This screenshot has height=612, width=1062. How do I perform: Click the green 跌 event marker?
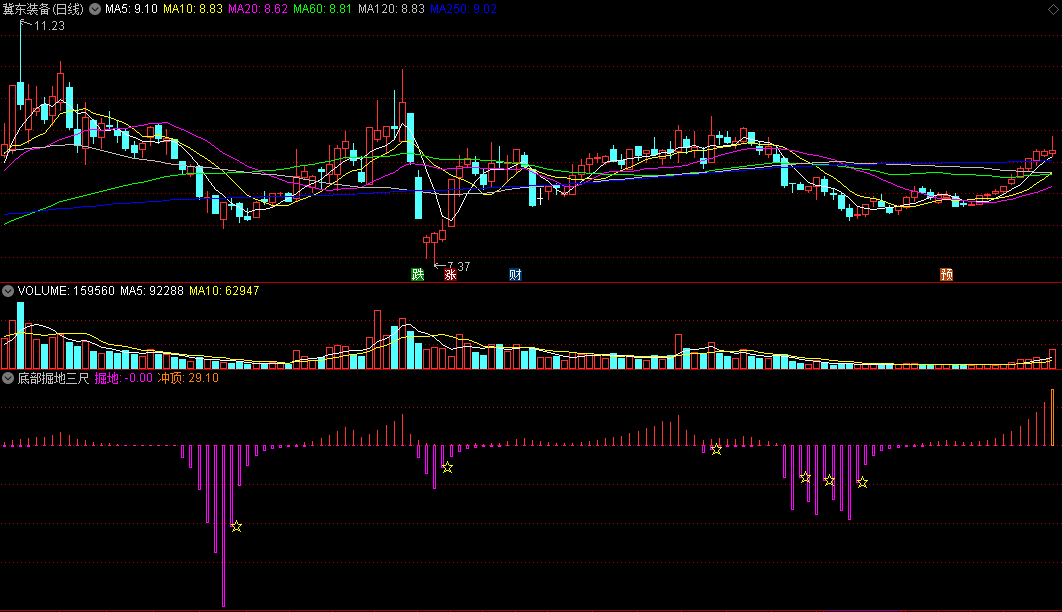tap(418, 274)
